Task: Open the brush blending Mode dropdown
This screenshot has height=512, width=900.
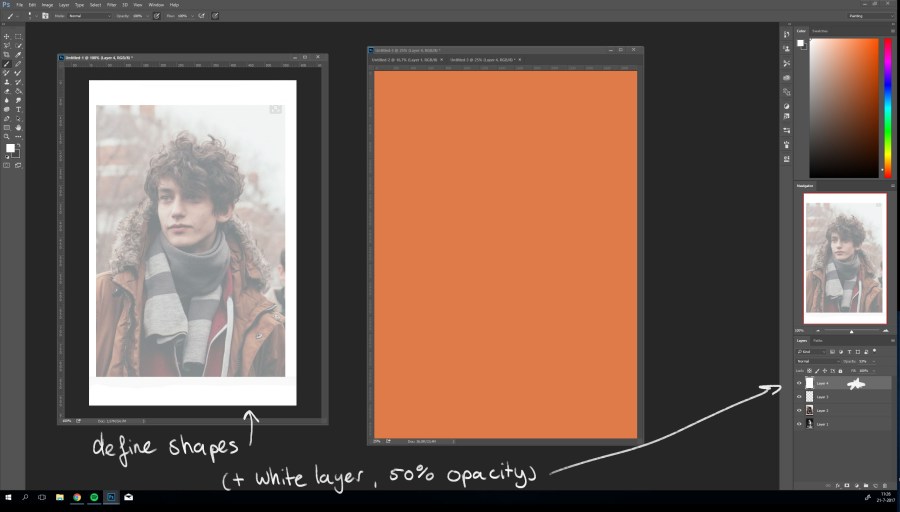Action: tap(82, 16)
